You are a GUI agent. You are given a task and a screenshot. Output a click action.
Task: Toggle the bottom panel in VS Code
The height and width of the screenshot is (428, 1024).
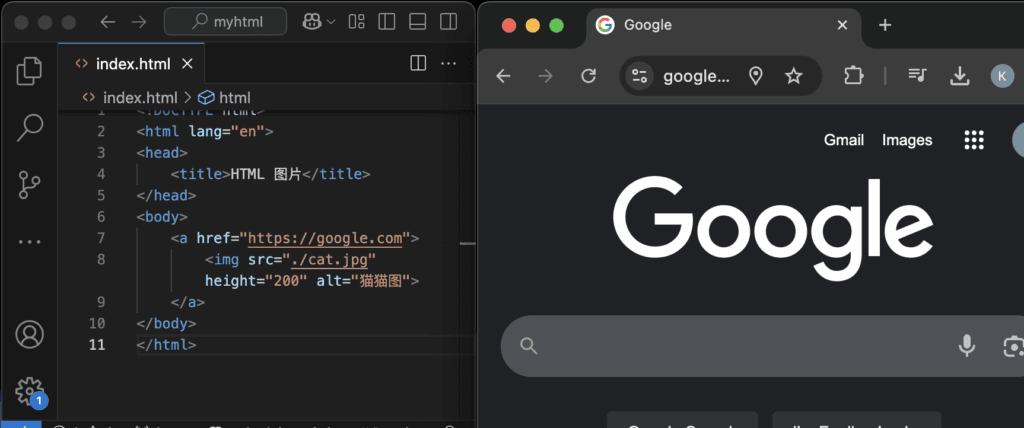tap(417, 22)
